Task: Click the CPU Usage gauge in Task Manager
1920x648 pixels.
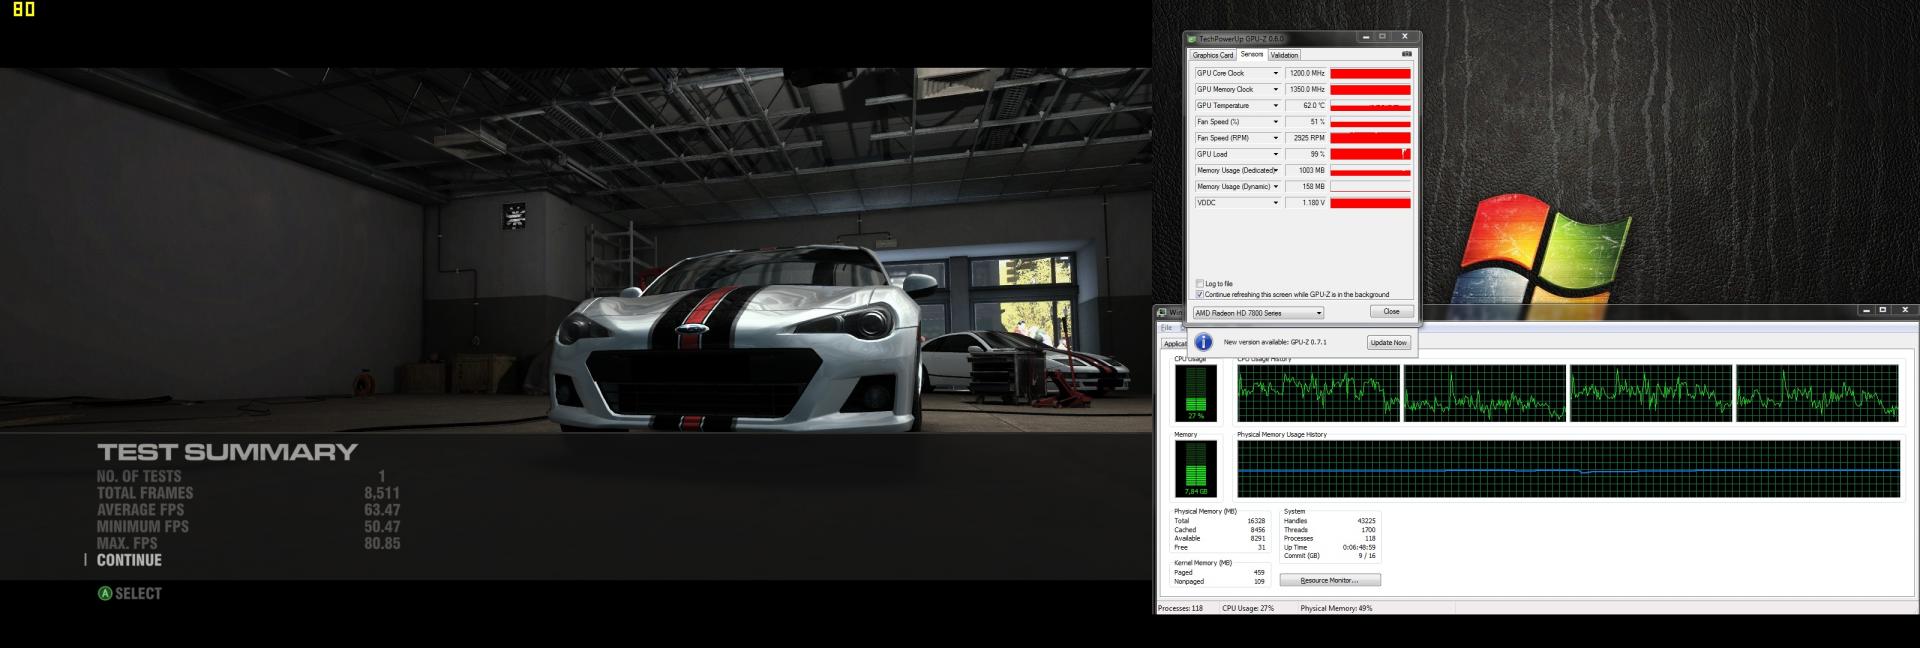Action: (1196, 393)
